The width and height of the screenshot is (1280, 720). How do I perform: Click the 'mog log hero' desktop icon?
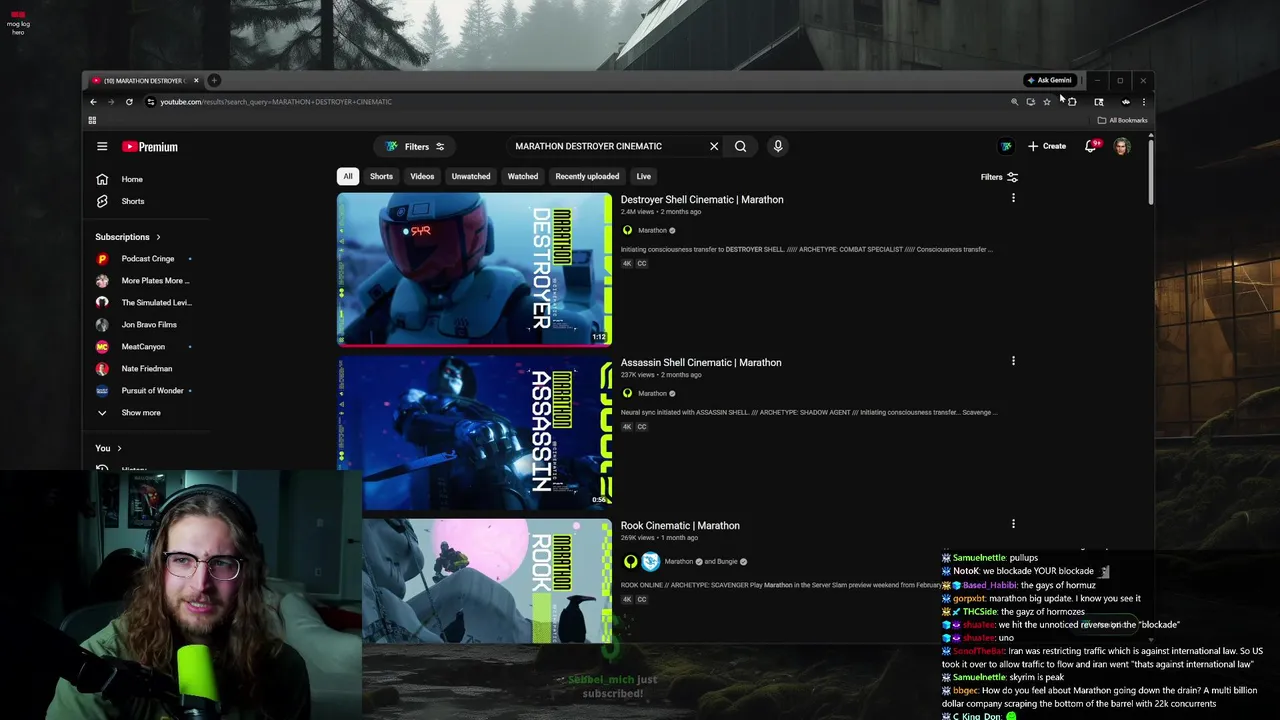pyautogui.click(x=18, y=22)
